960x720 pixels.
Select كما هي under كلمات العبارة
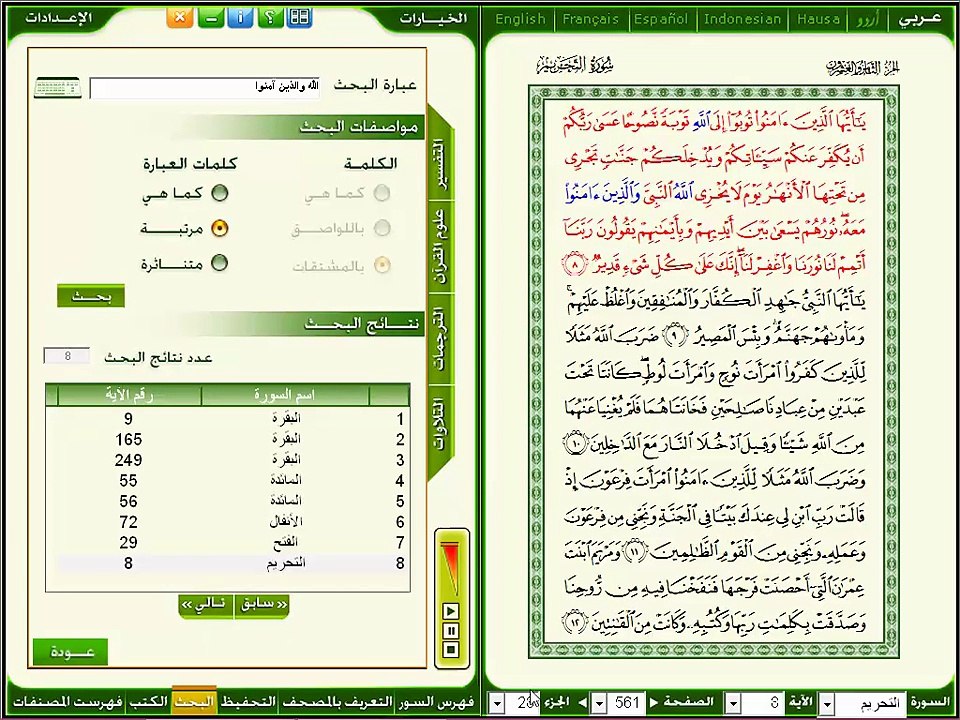[x=219, y=193]
